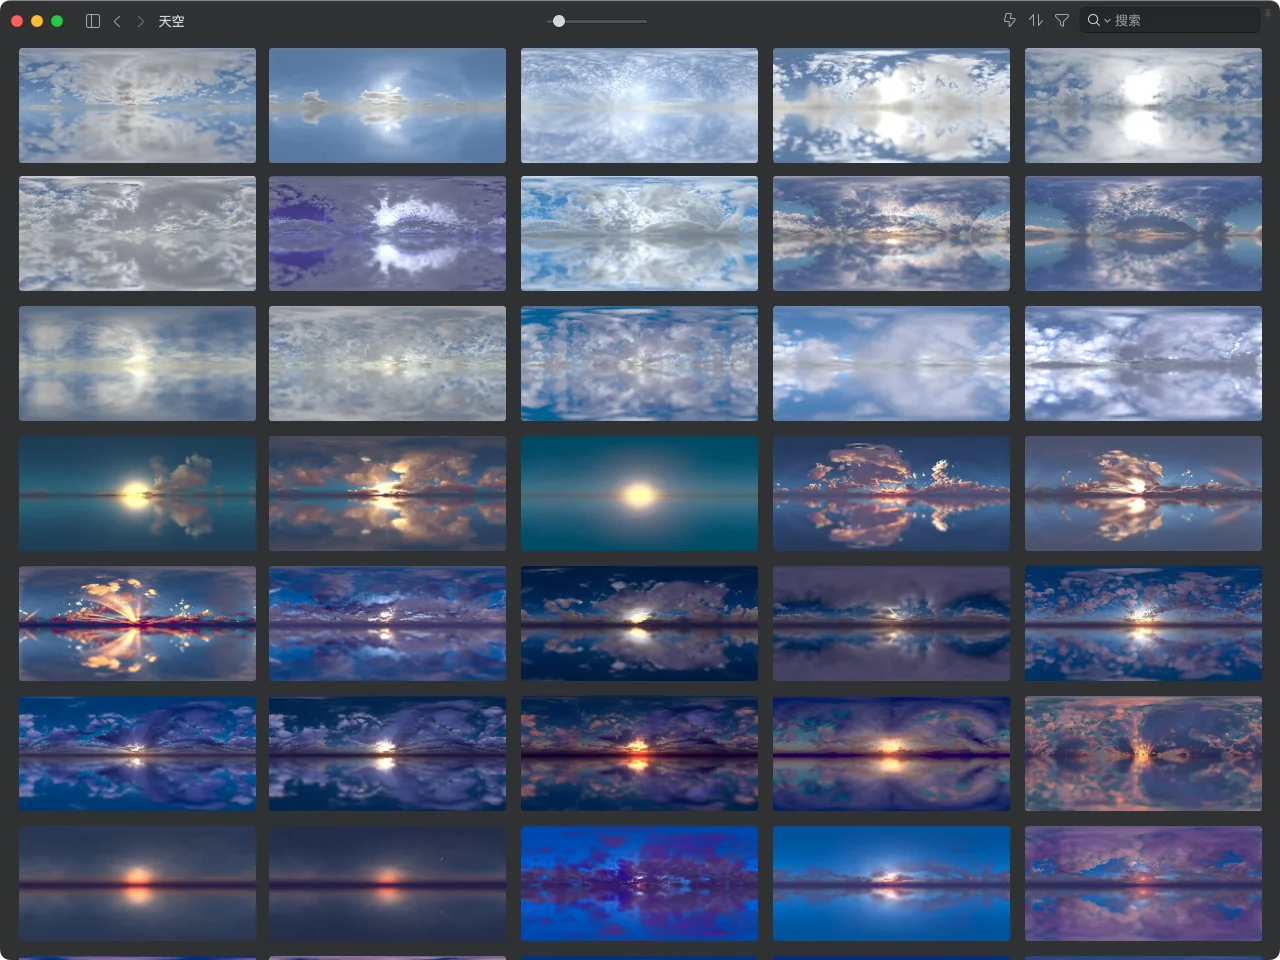Open the lightning quick action icon

coord(1009,20)
